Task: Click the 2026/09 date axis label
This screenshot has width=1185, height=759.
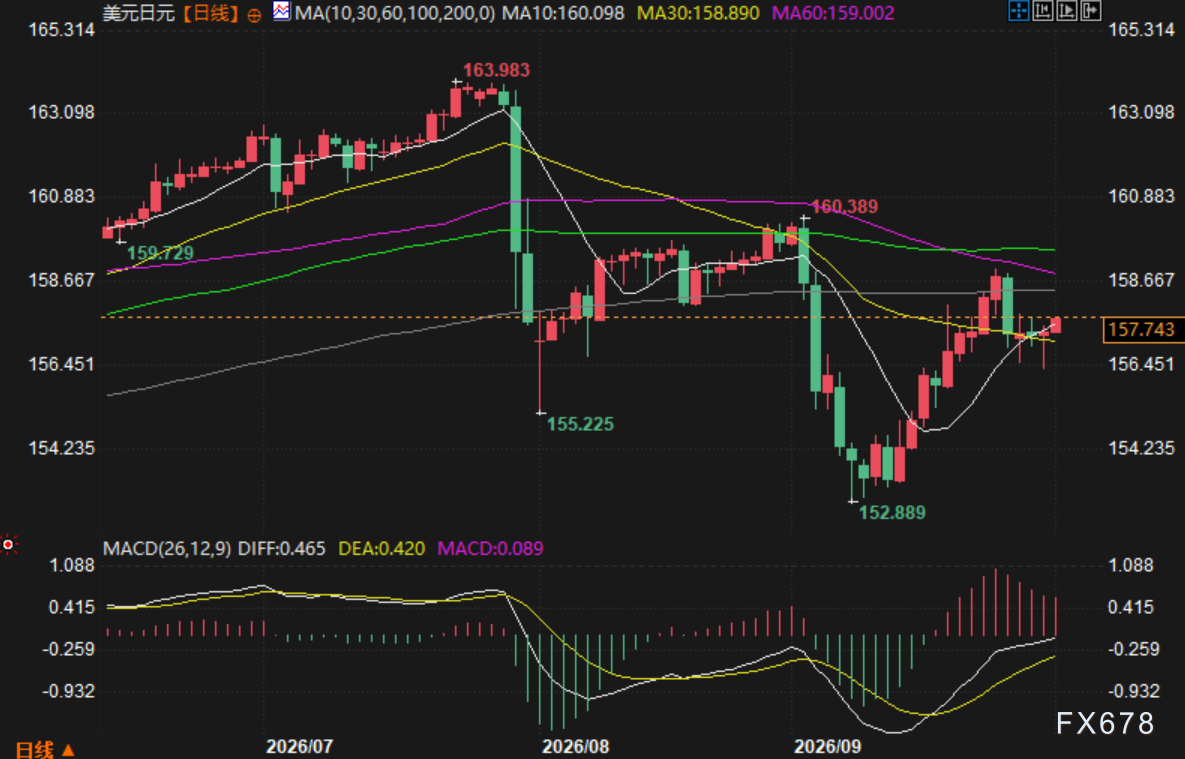Action: [828, 747]
